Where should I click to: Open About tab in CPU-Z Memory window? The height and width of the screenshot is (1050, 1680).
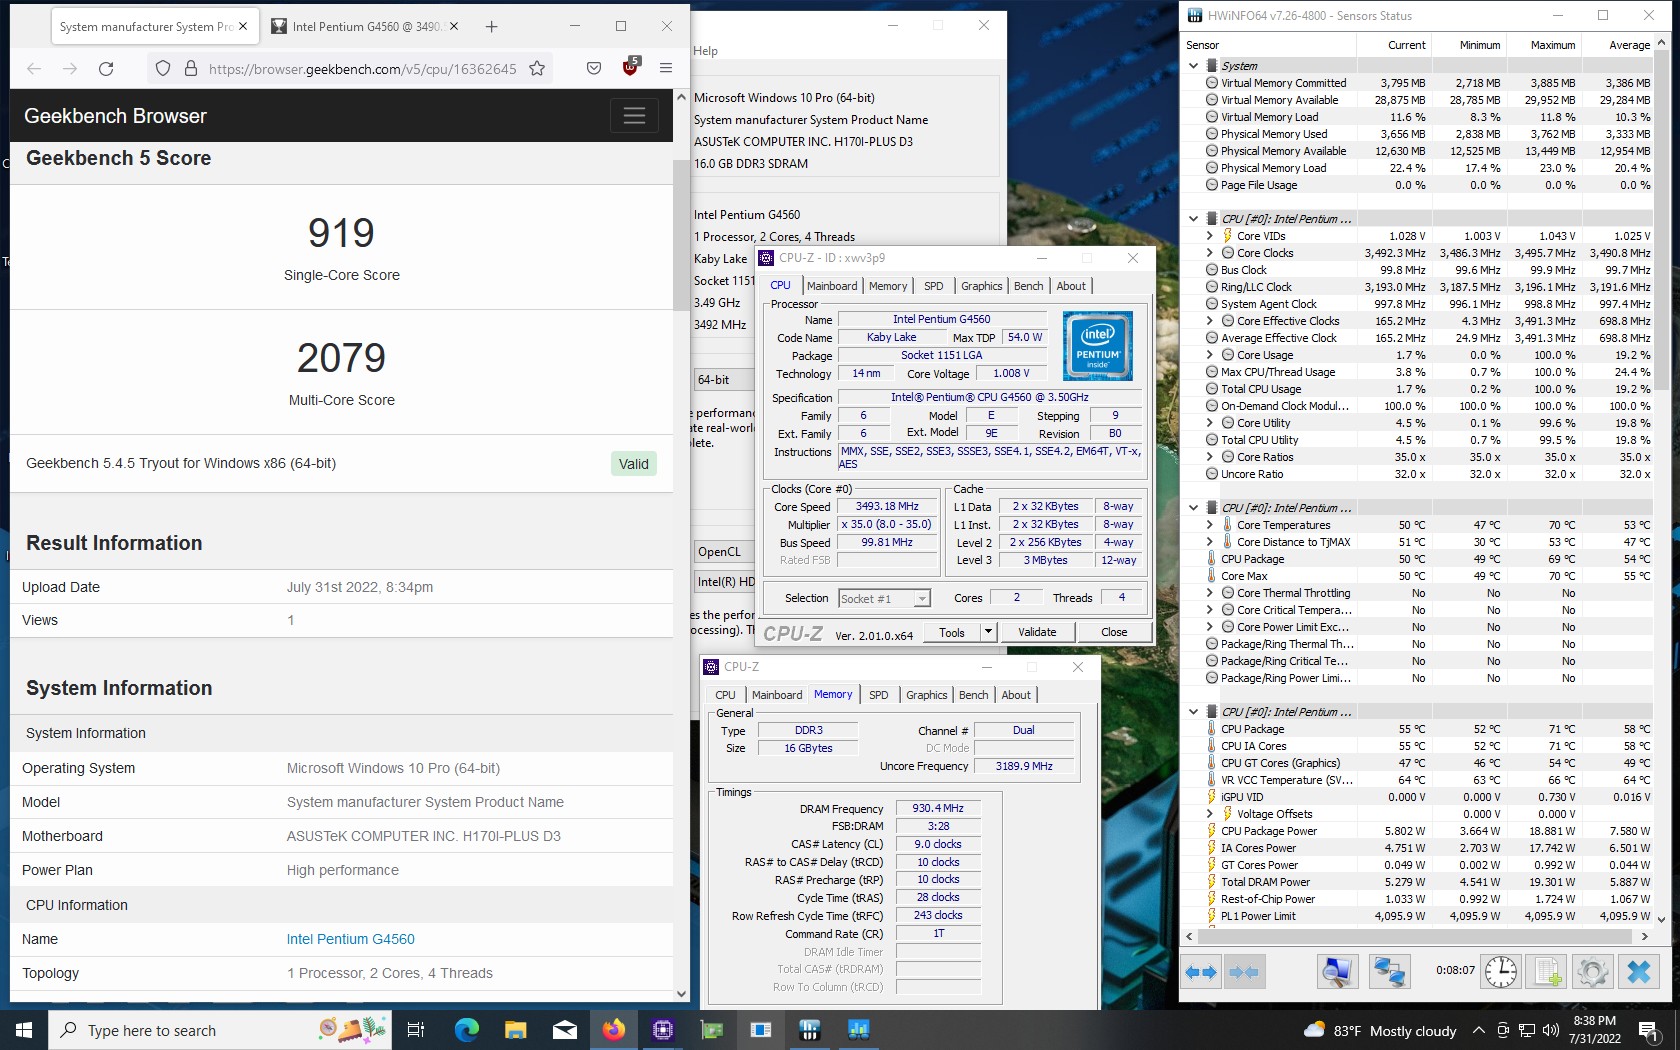[1016, 695]
